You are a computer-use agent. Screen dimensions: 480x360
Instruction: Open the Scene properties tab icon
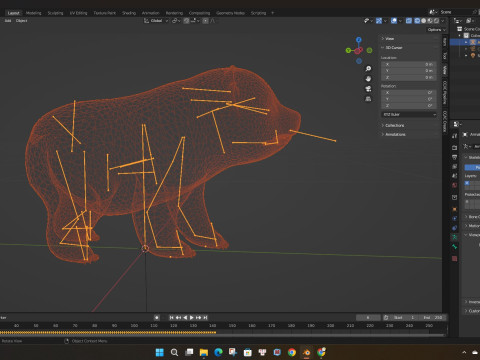[454, 176]
